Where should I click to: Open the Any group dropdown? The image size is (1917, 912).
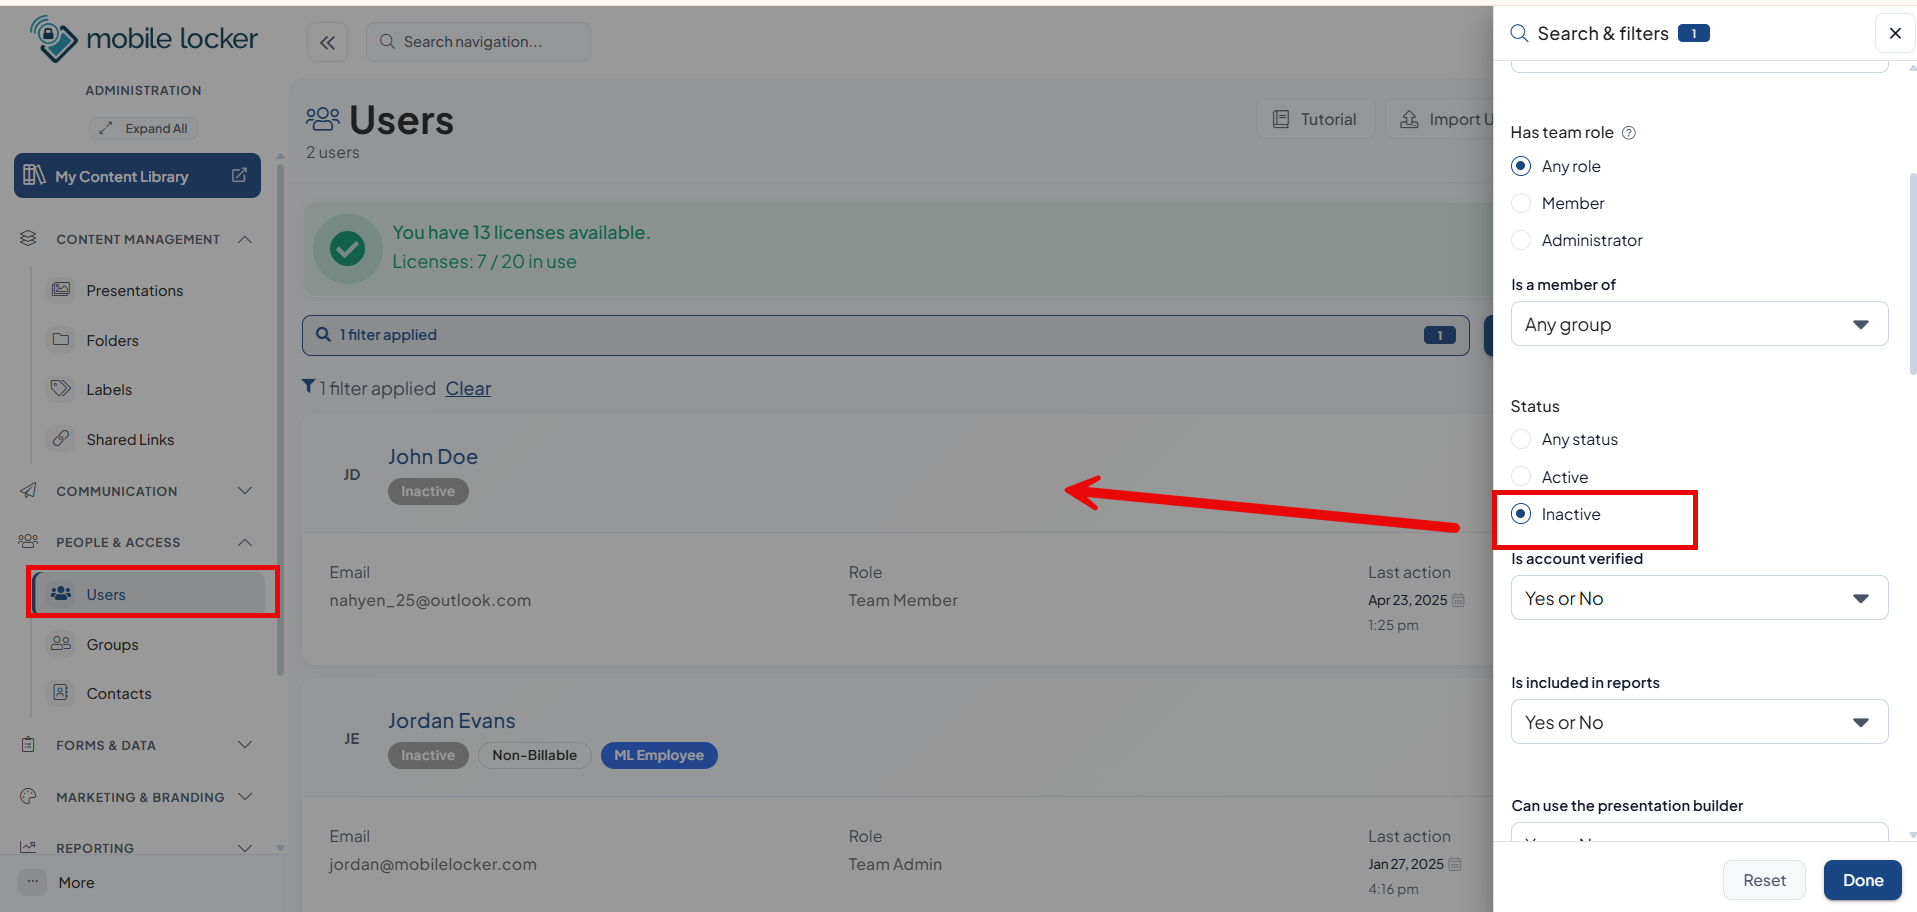[x=1699, y=324]
